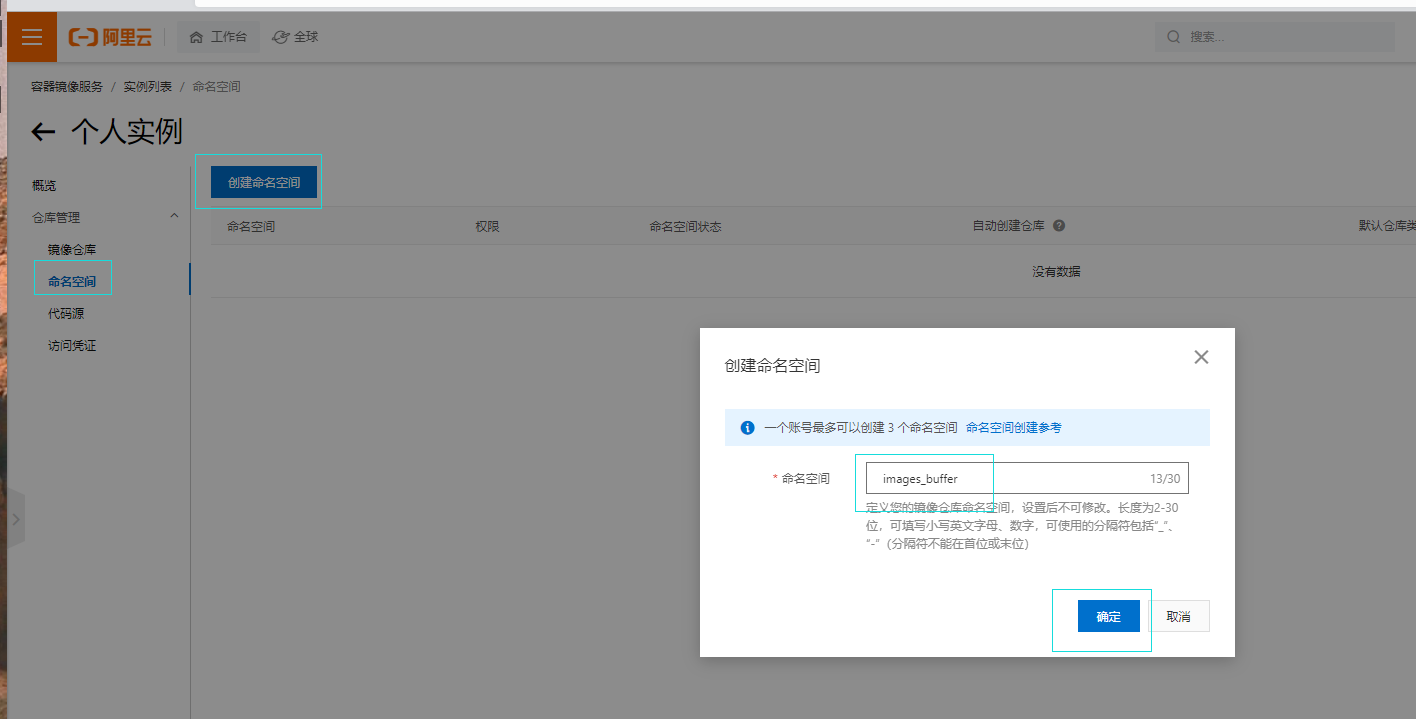Open the hamburger navigation menu
This screenshot has height=719, width=1416.
[32, 37]
